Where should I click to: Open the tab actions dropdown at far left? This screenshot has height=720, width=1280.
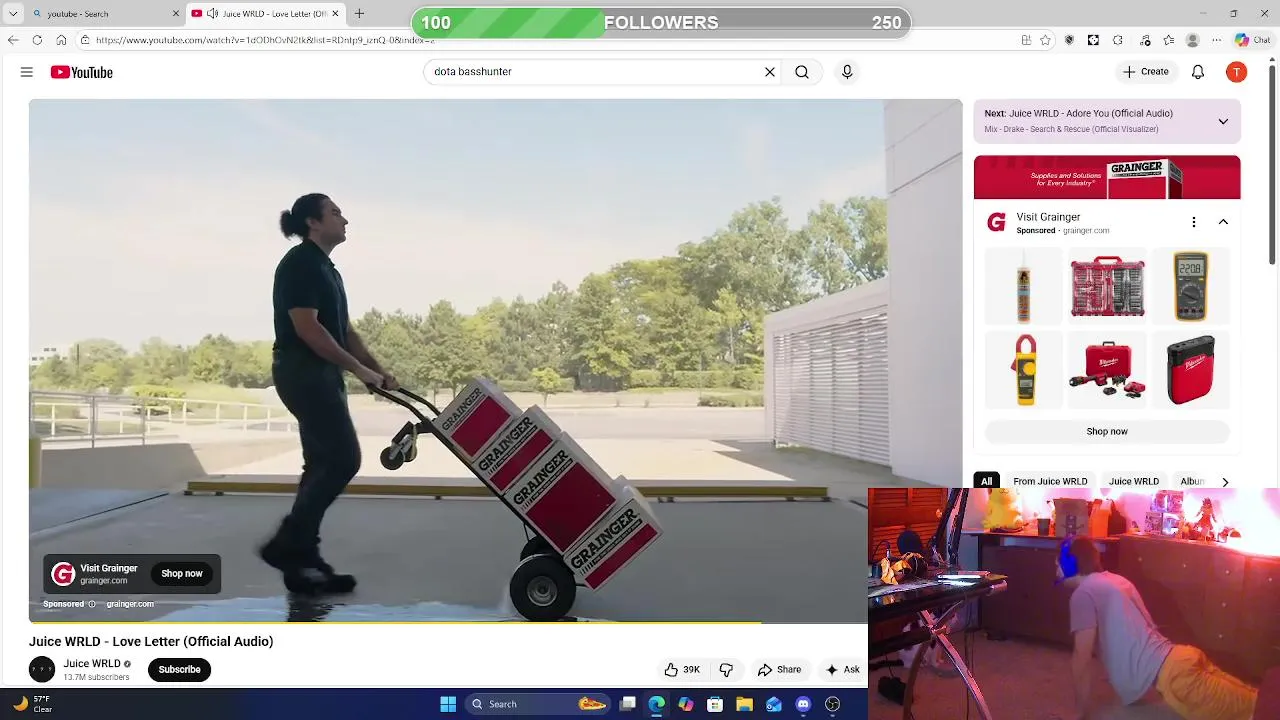pyautogui.click(x=13, y=14)
